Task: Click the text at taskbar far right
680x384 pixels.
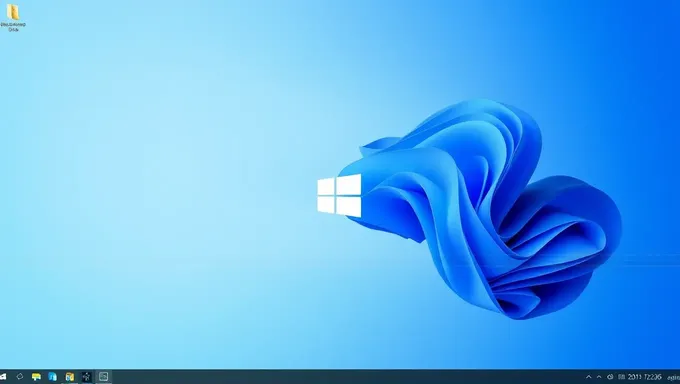Action: point(673,377)
